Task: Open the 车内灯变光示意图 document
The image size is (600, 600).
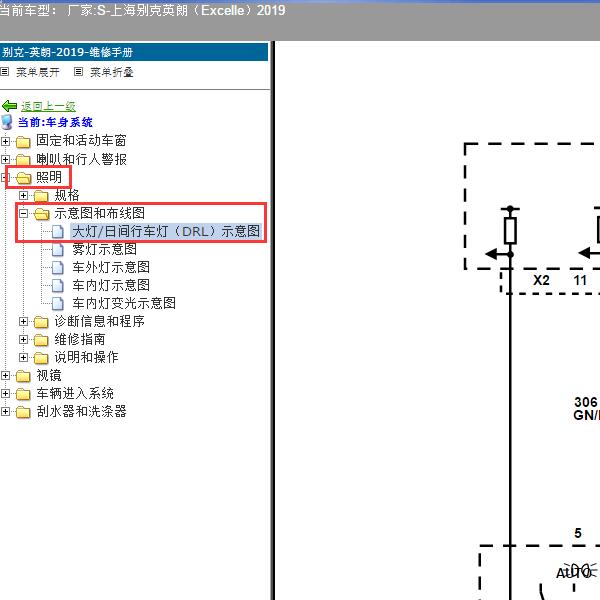Action: (124, 303)
